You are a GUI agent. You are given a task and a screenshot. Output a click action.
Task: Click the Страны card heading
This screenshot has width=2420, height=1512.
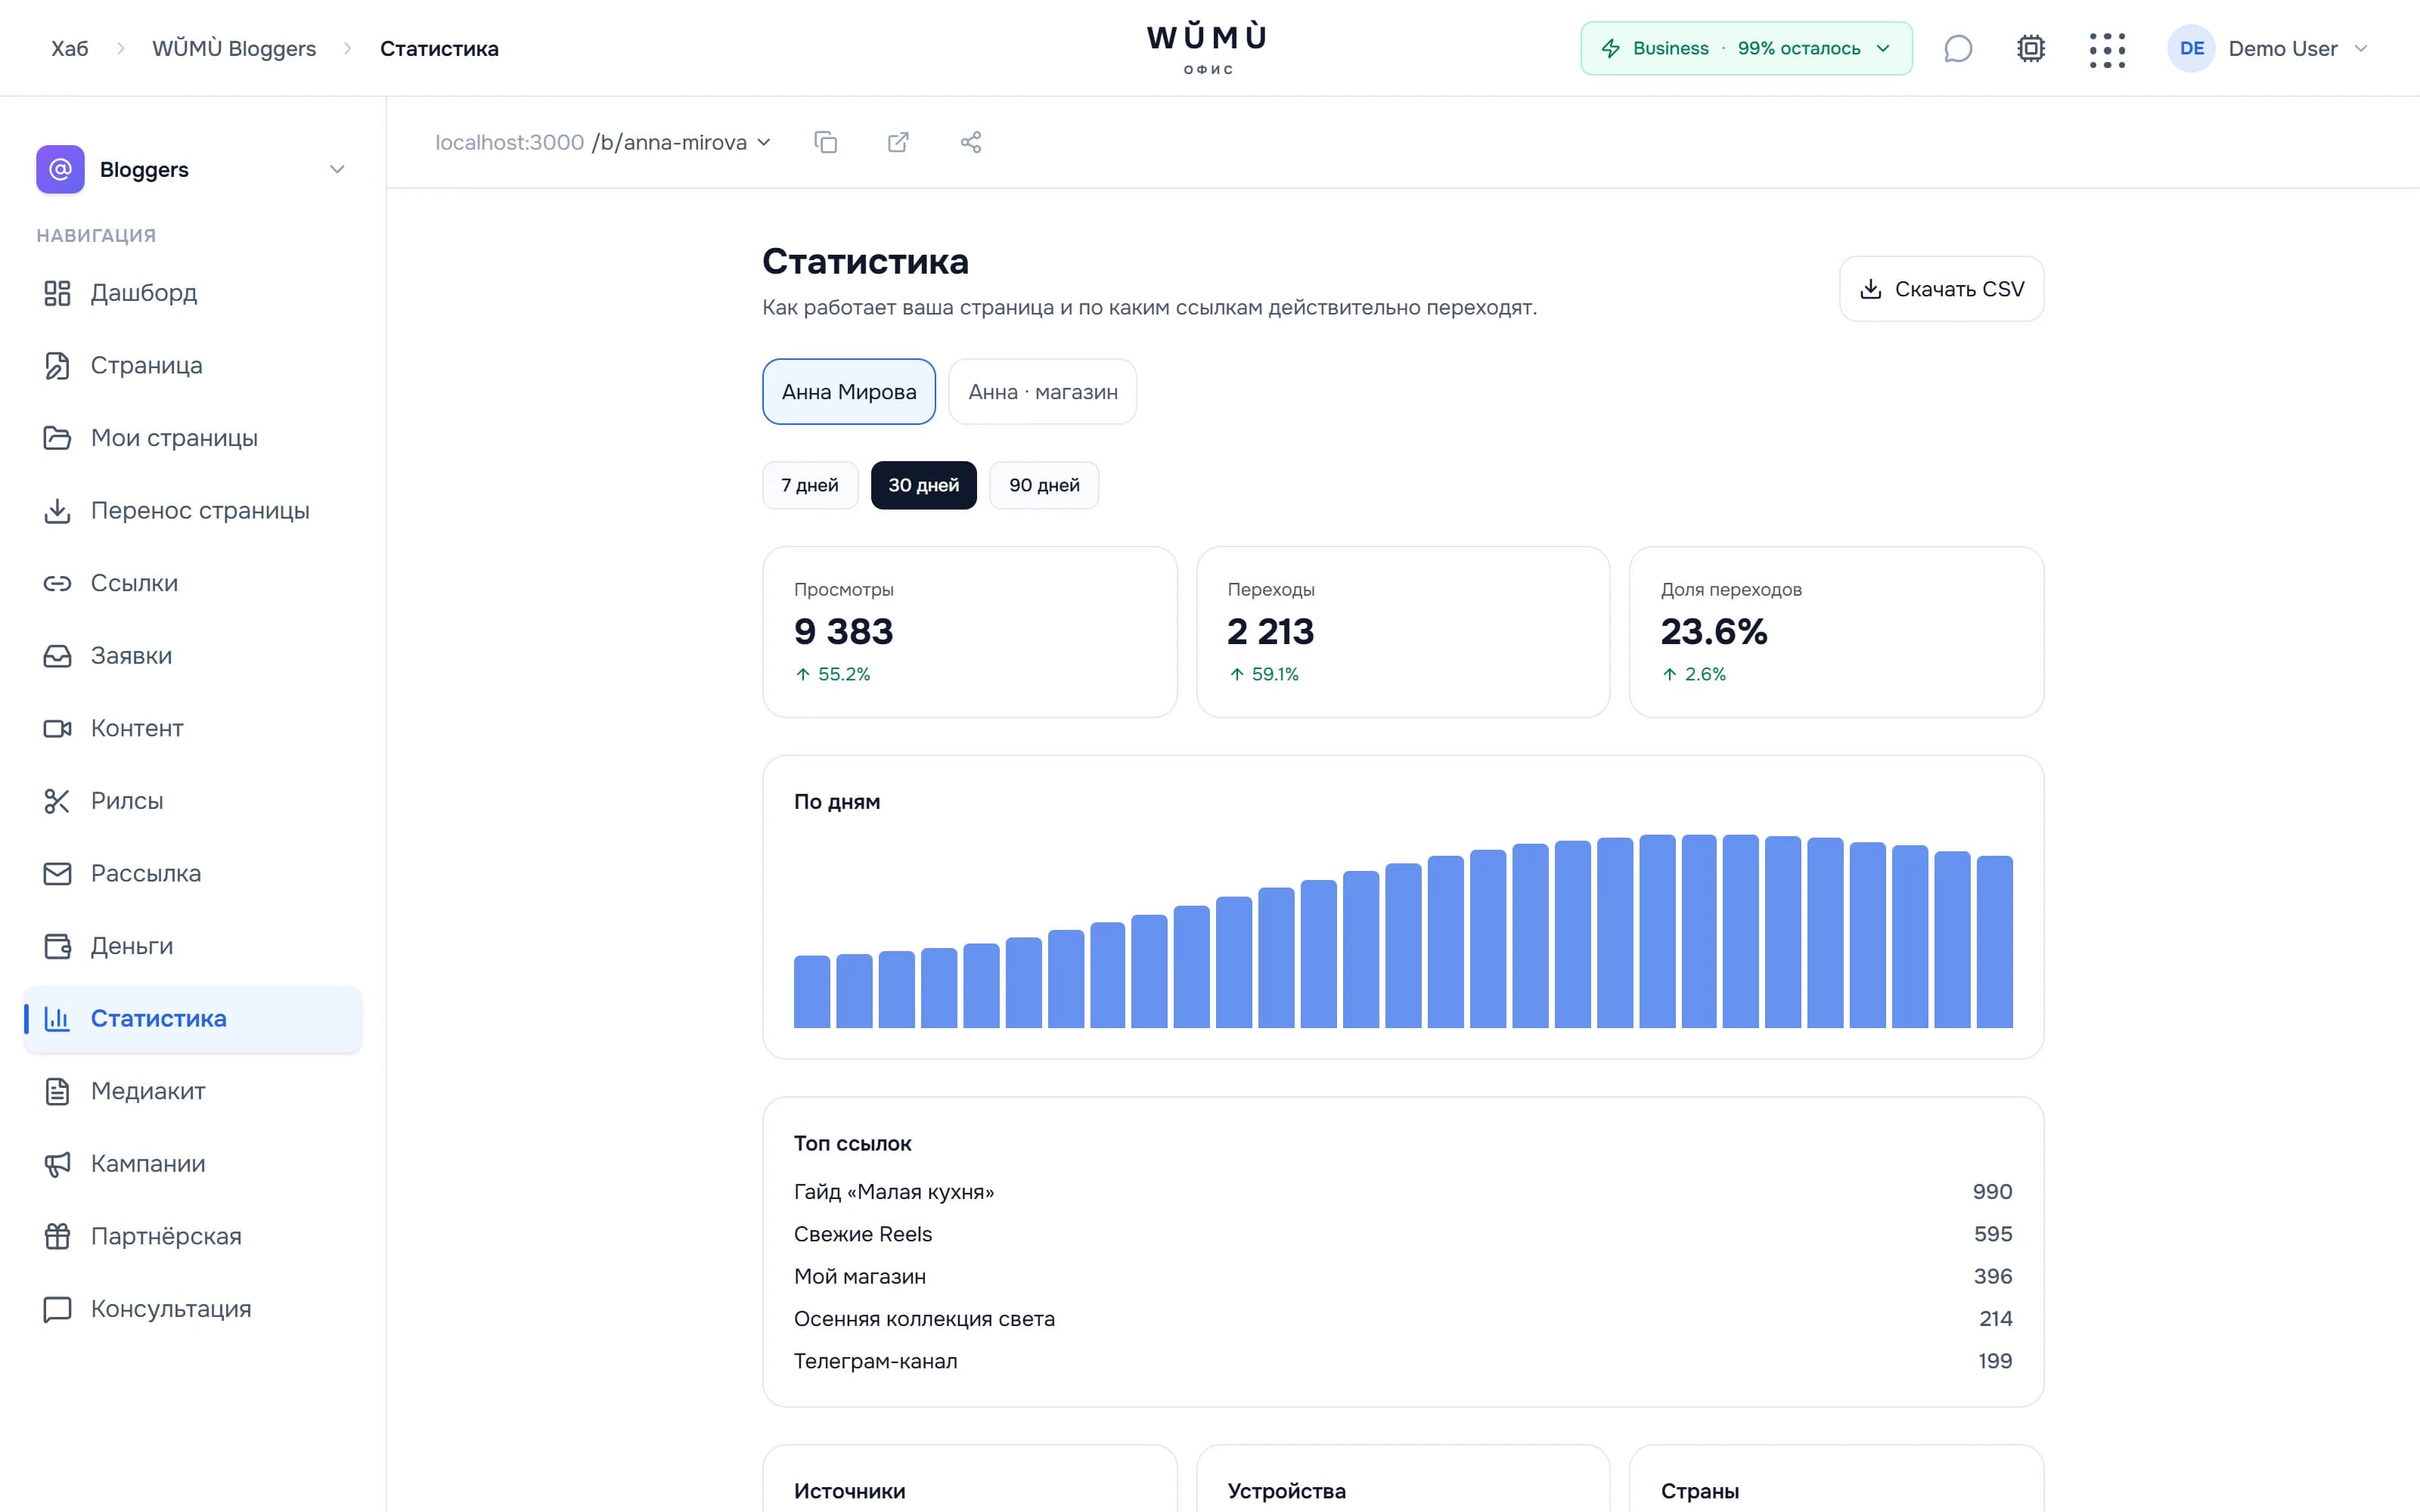1699,1491
